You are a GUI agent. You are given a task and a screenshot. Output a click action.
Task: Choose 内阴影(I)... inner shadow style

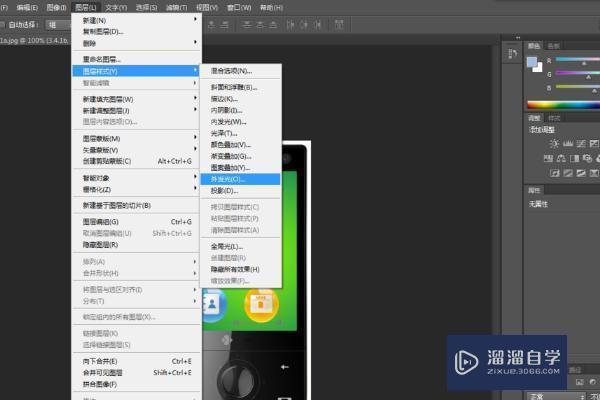[240, 111]
